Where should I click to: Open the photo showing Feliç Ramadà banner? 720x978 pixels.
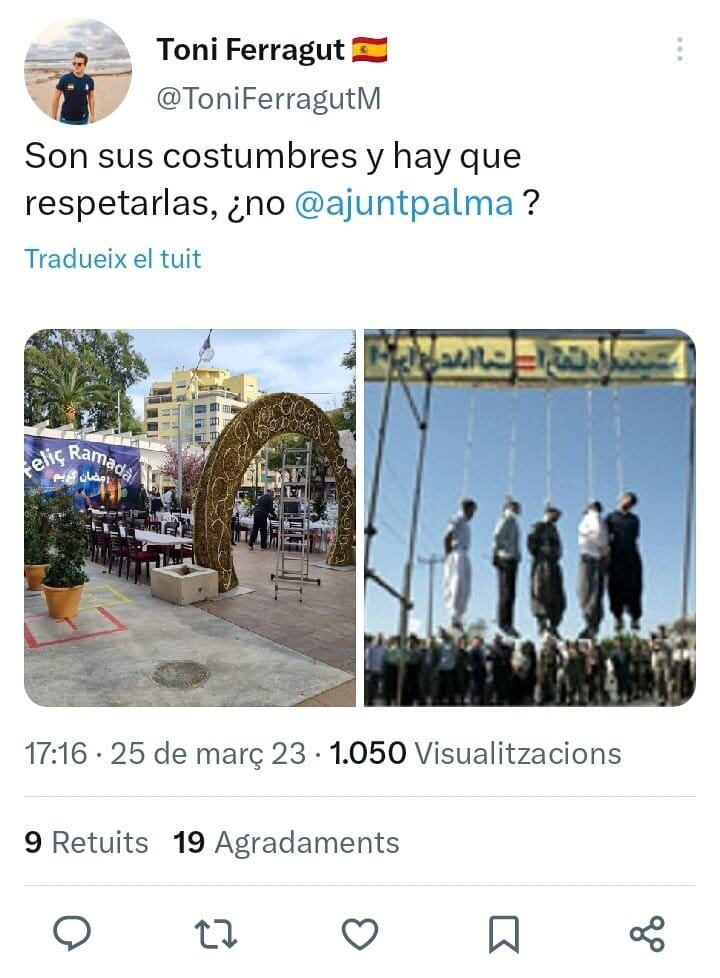tap(190, 518)
